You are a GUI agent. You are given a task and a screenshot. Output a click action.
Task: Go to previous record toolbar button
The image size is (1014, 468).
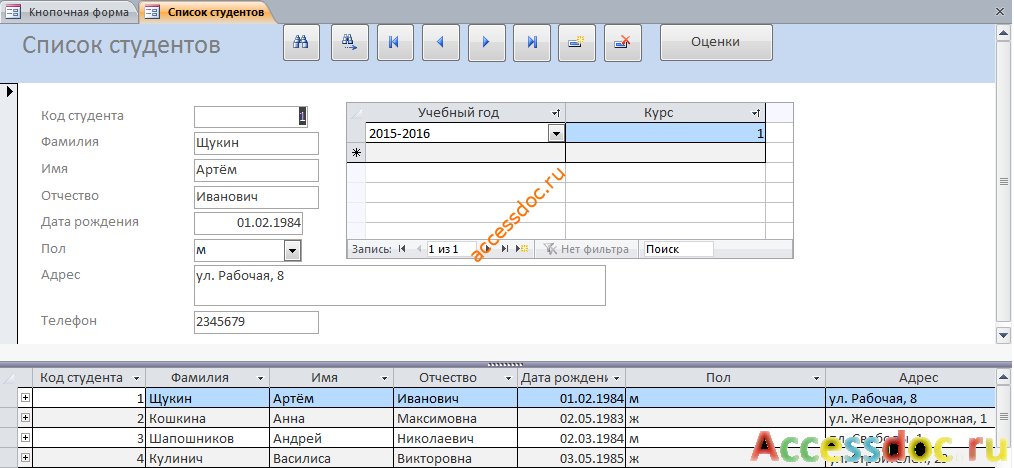(x=440, y=43)
